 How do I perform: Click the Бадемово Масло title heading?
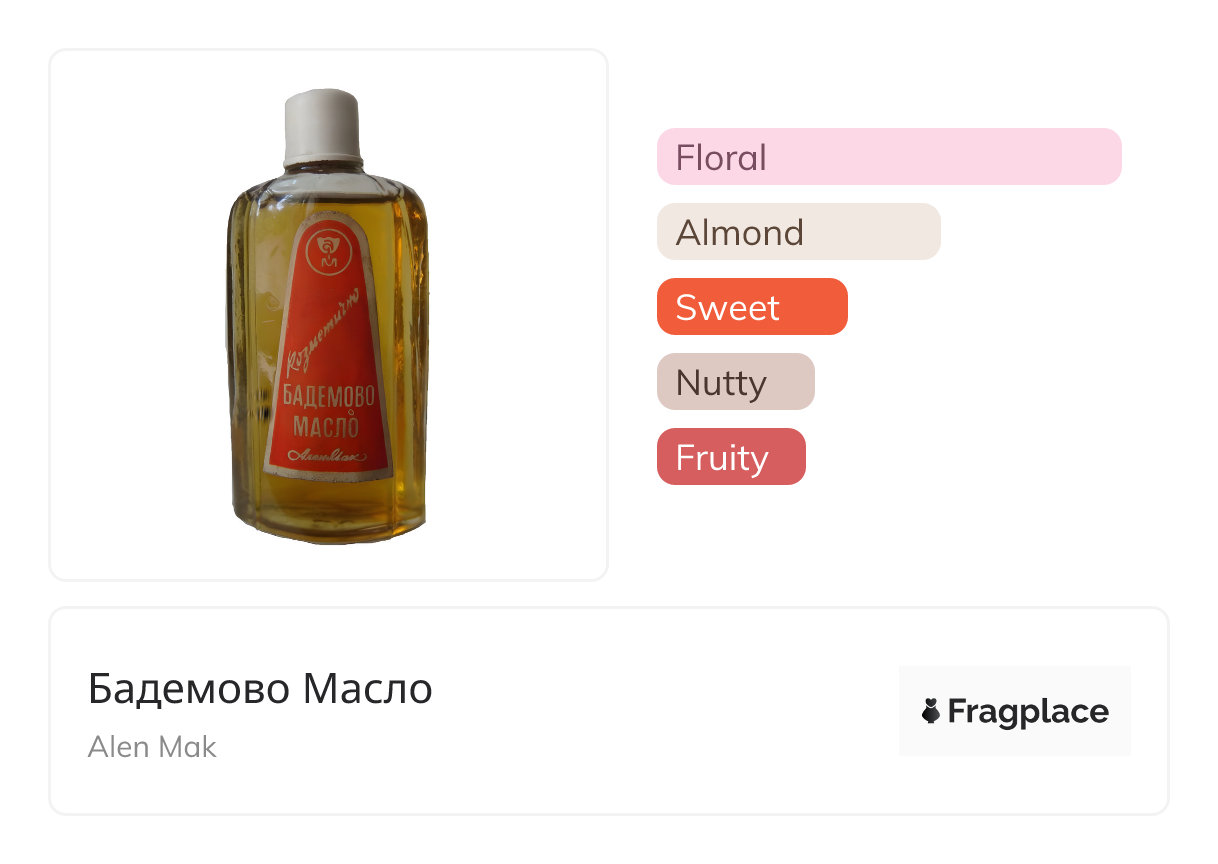260,689
